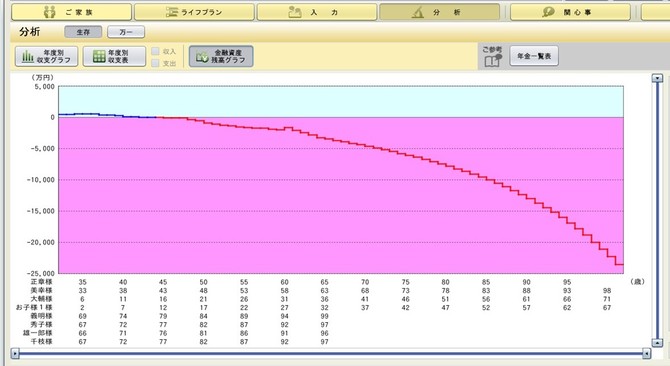
Task: Click the speech bubble 関心事 icon
Action: [548, 12]
